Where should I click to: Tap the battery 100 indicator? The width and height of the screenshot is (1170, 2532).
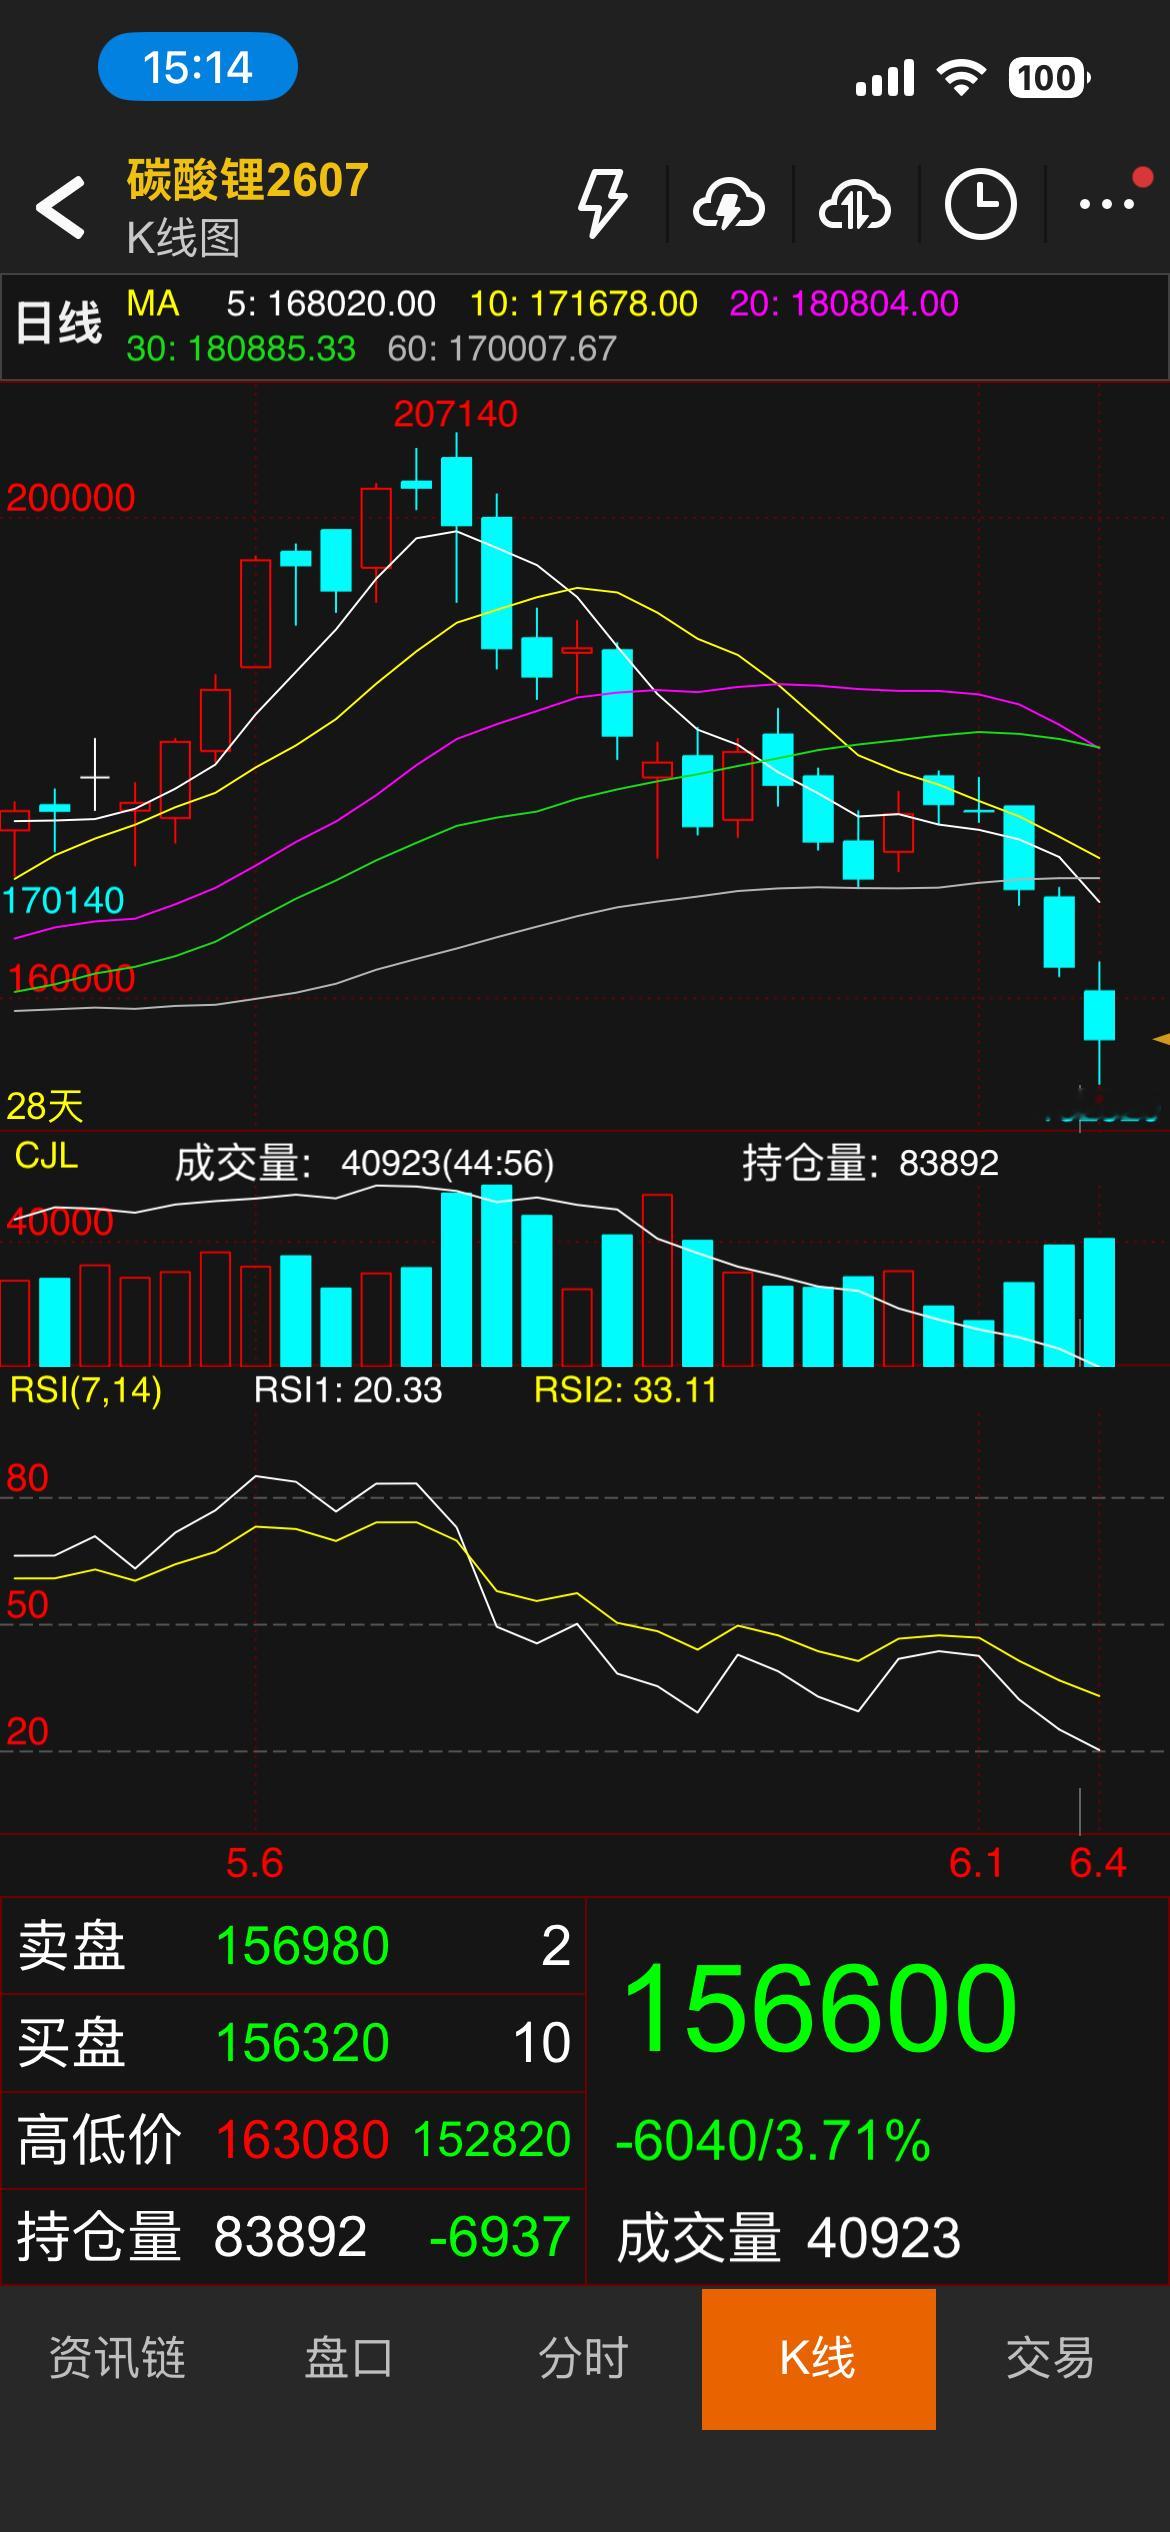coord(1049,78)
